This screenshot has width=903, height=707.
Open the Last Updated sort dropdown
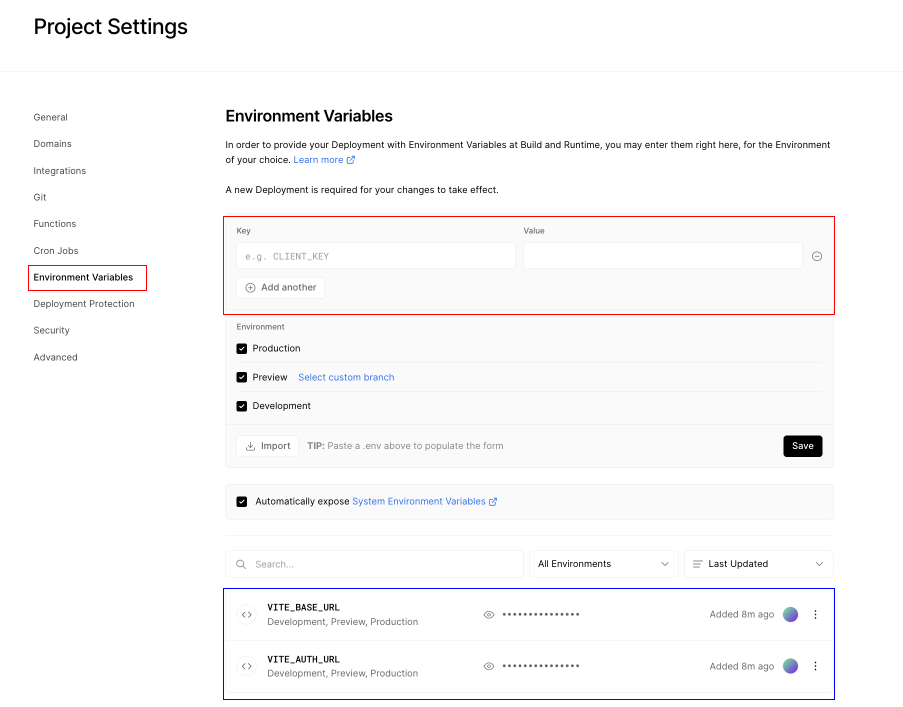(759, 564)
